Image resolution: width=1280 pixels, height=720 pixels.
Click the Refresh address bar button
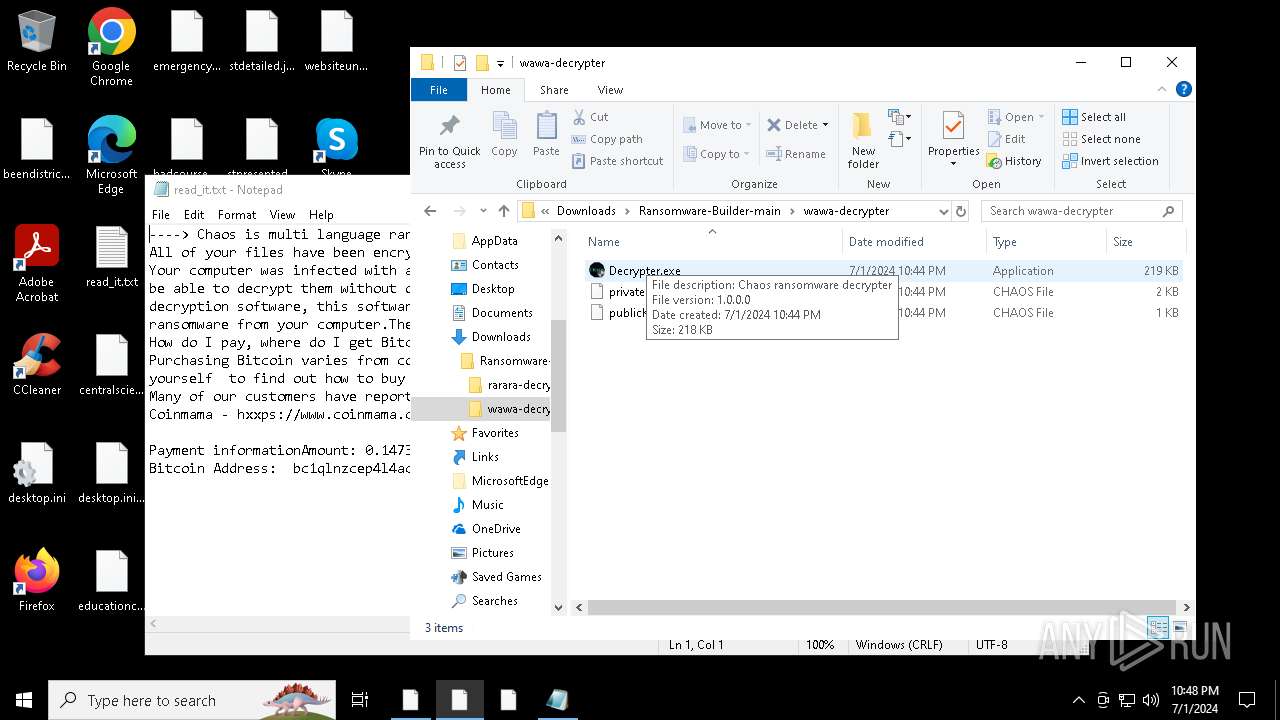coord(961,211)
